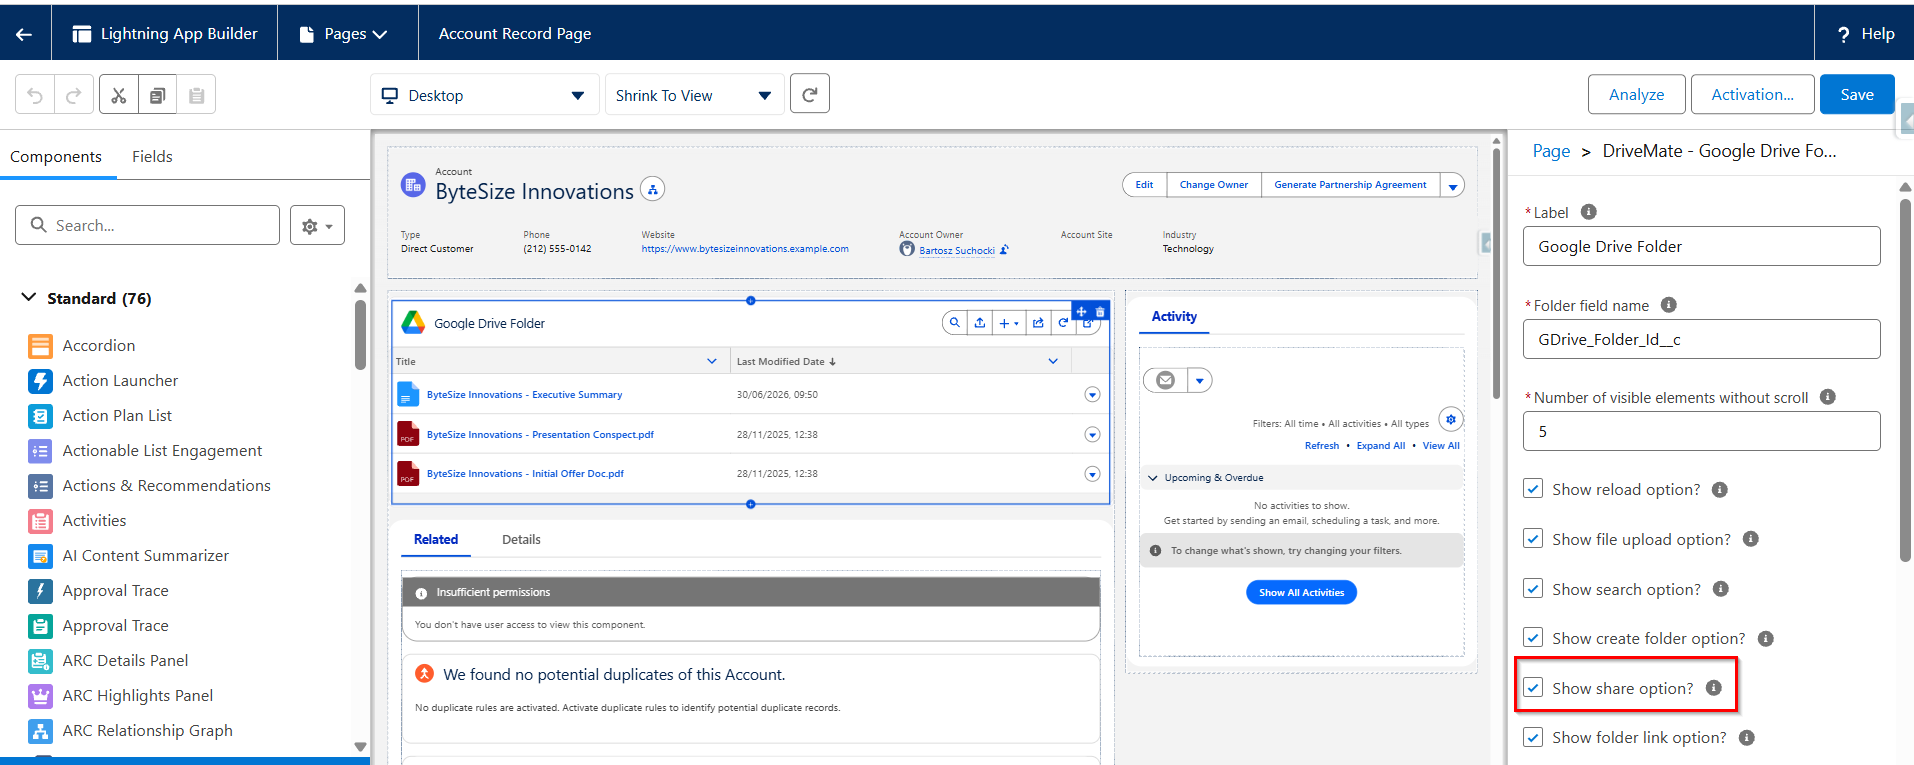Viewport: 1914px width, 765px height.
Task: Collapse the Standard (76) components section
Action: click(29, 298)
